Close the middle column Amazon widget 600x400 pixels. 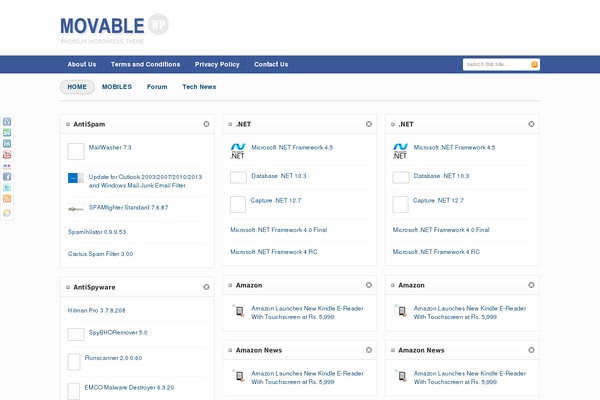[369, 285]
